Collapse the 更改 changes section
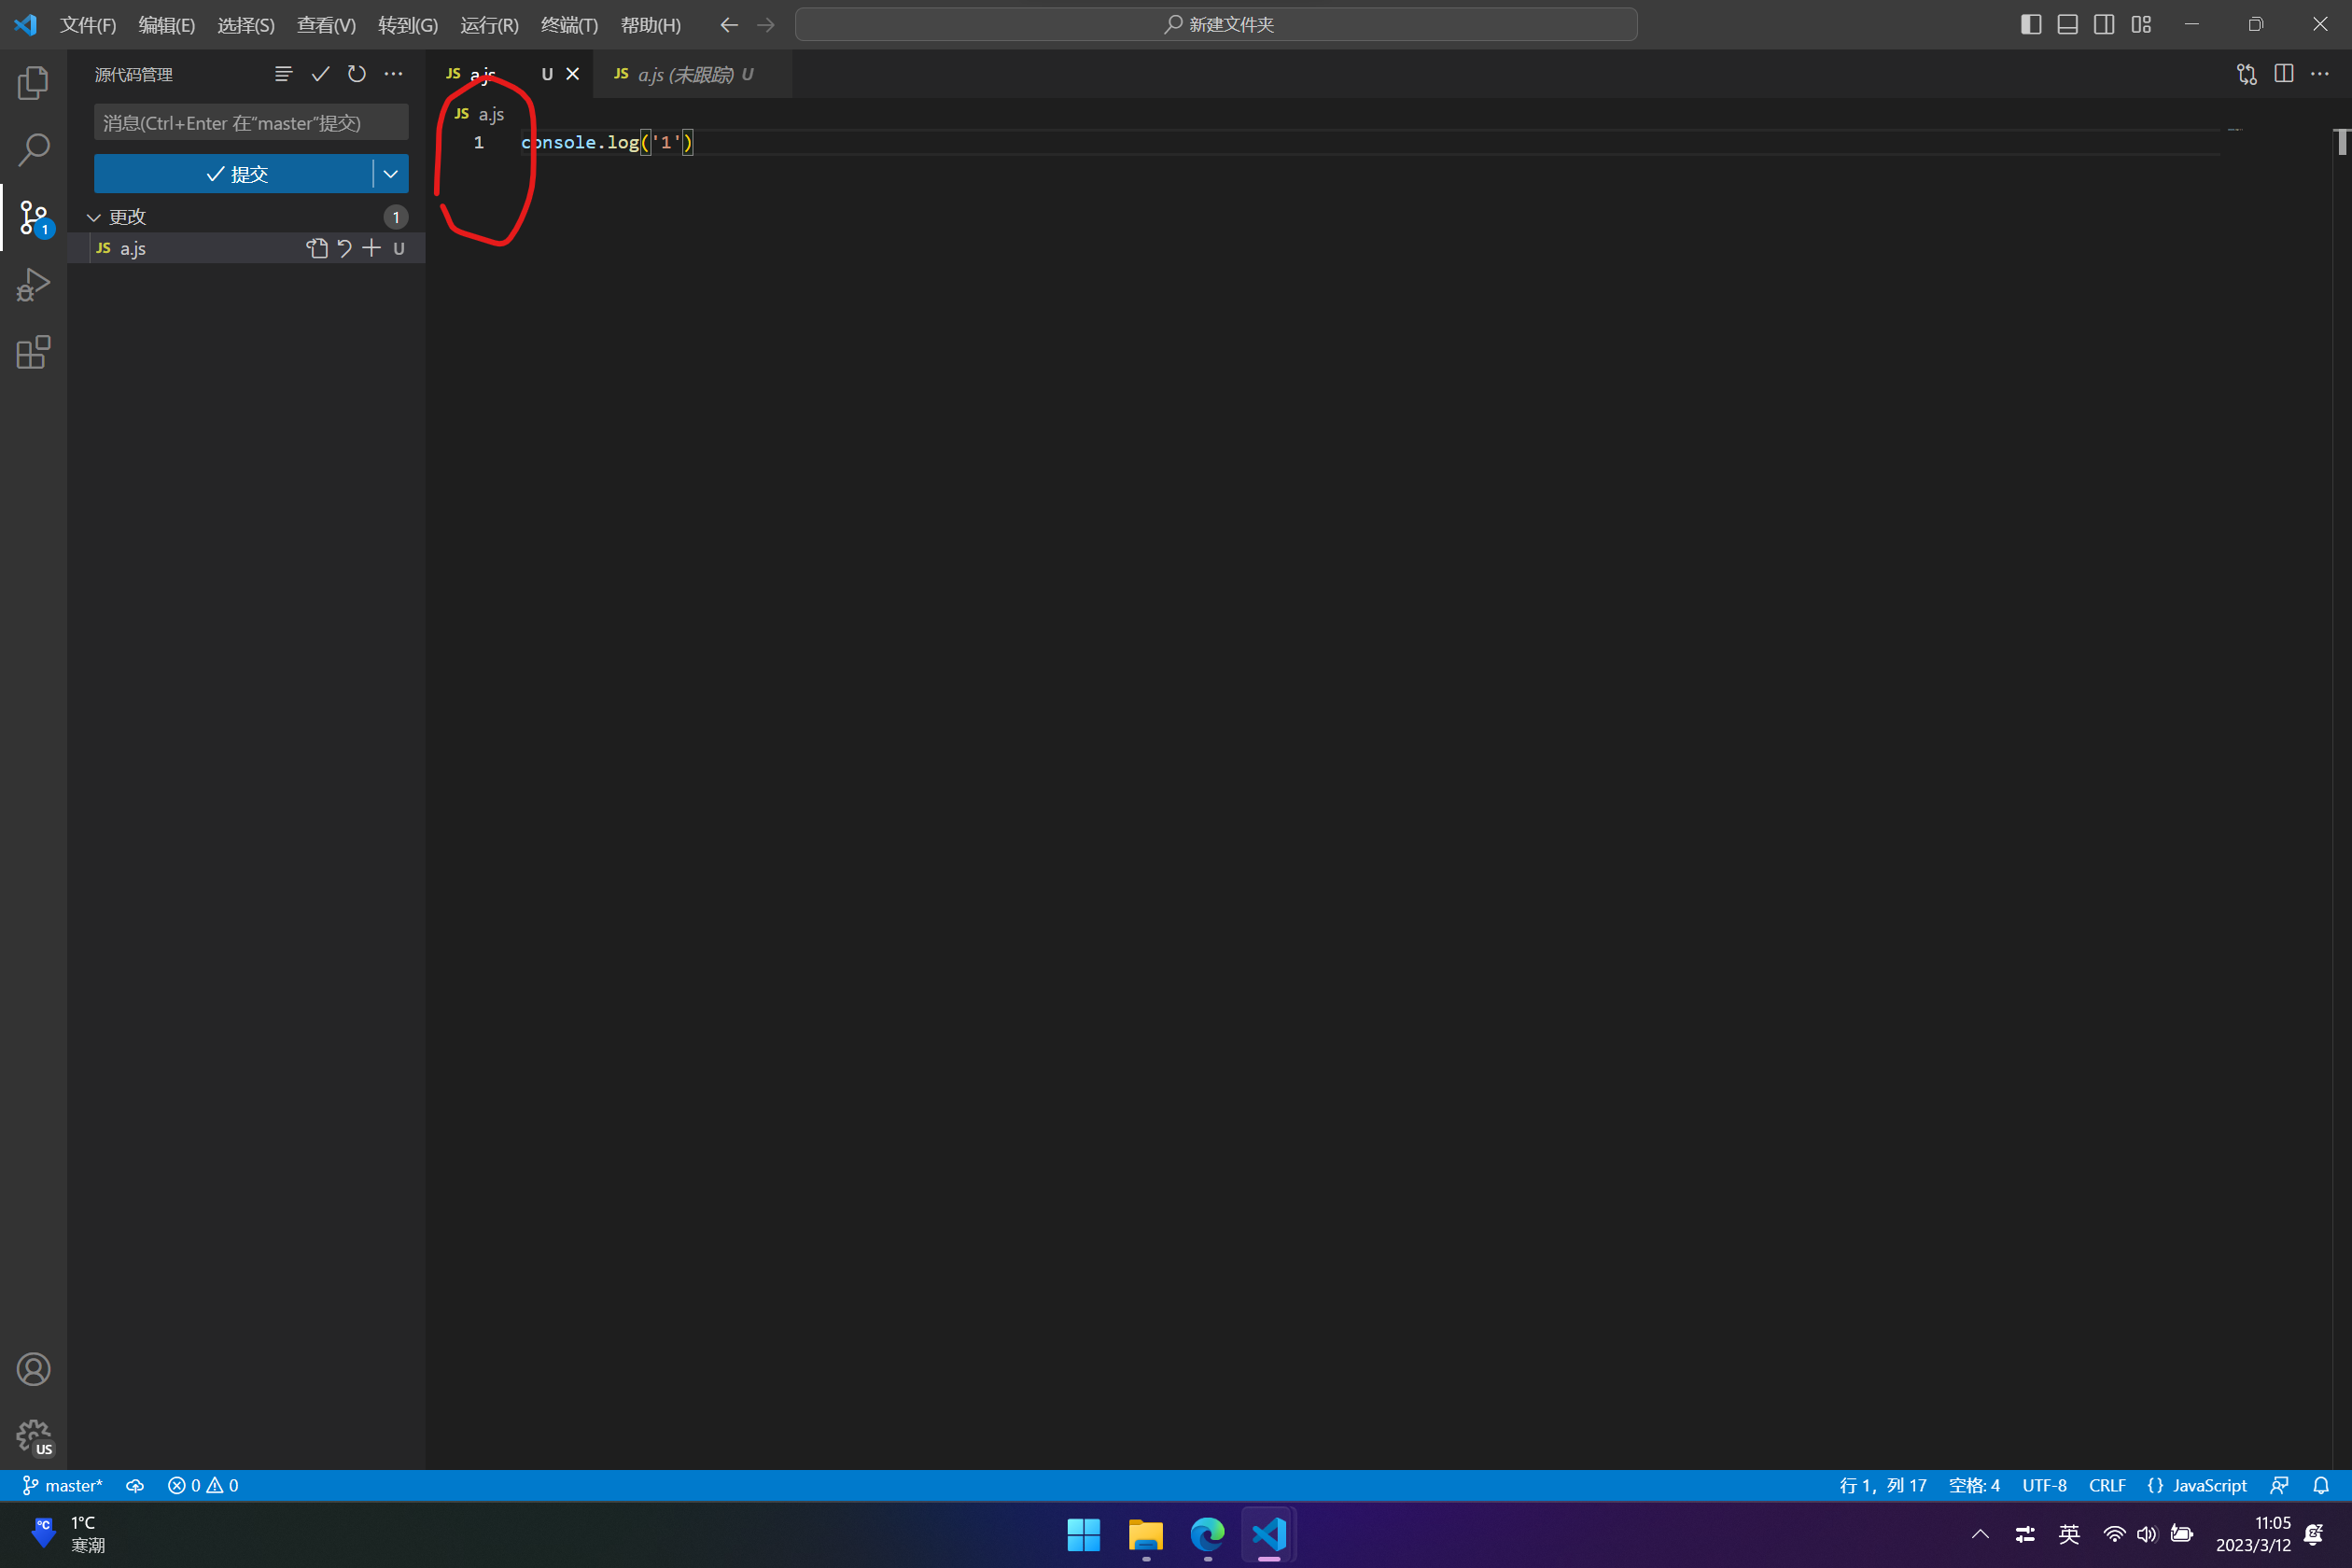The image size is (2352, 1568). point(94,216)
